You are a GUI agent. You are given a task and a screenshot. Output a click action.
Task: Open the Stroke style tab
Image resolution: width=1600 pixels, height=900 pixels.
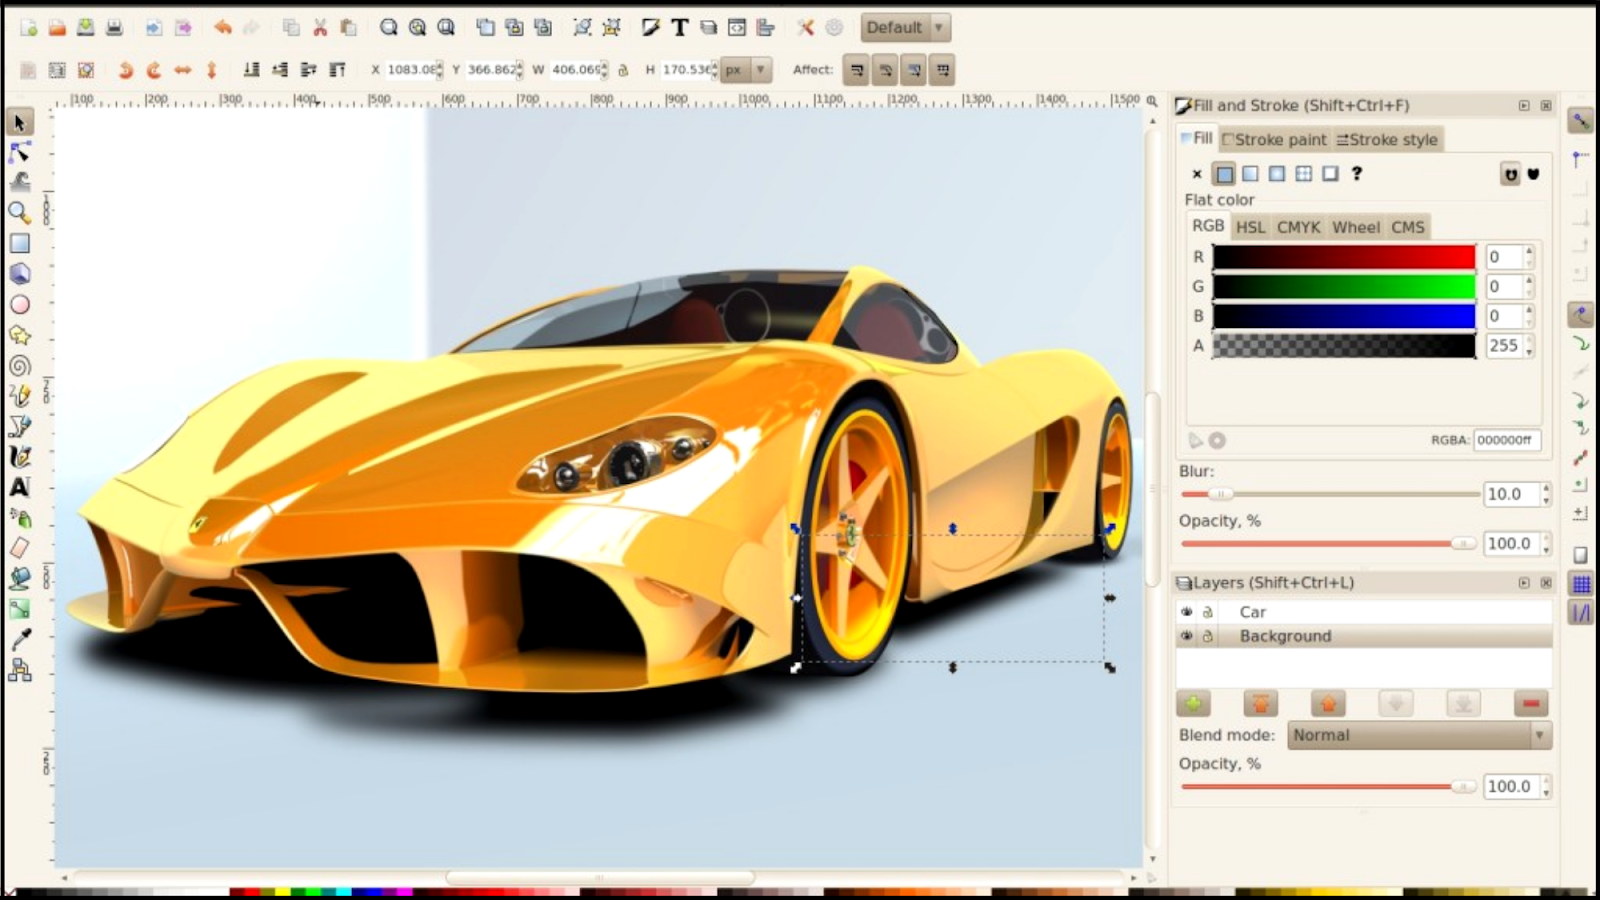point(1387,140)
